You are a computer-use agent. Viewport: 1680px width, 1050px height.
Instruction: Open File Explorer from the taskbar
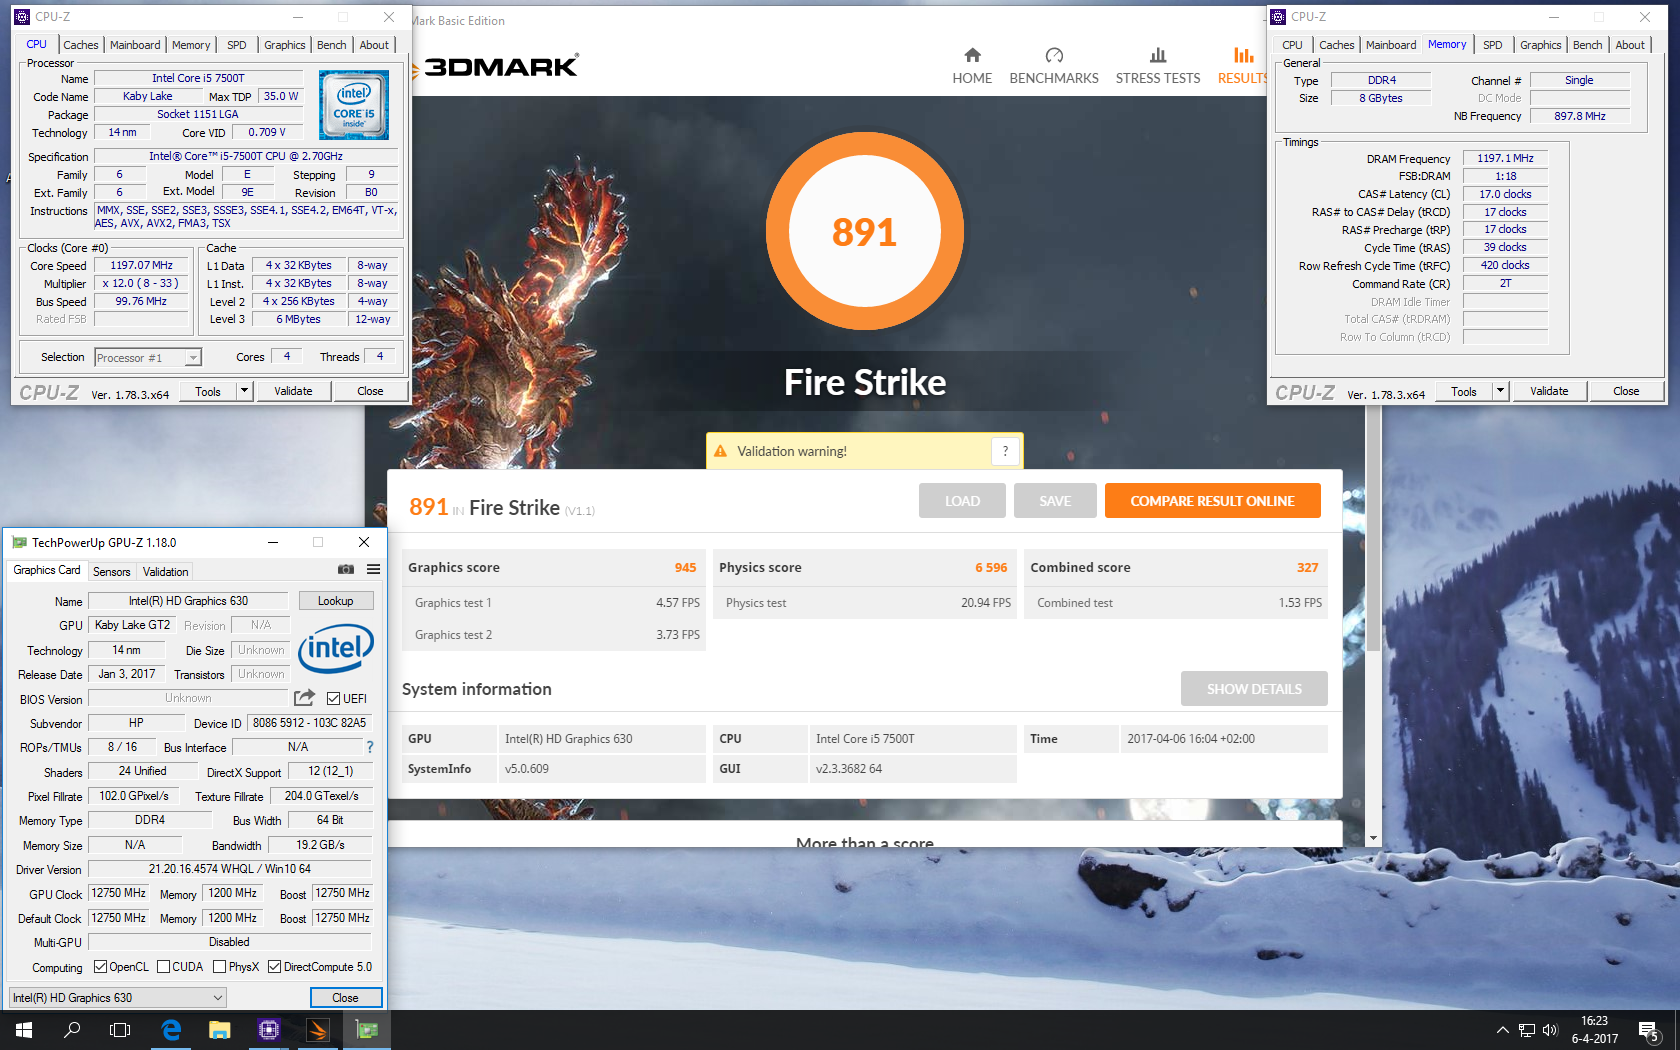pyautogui.click(x=219, y=1030)
